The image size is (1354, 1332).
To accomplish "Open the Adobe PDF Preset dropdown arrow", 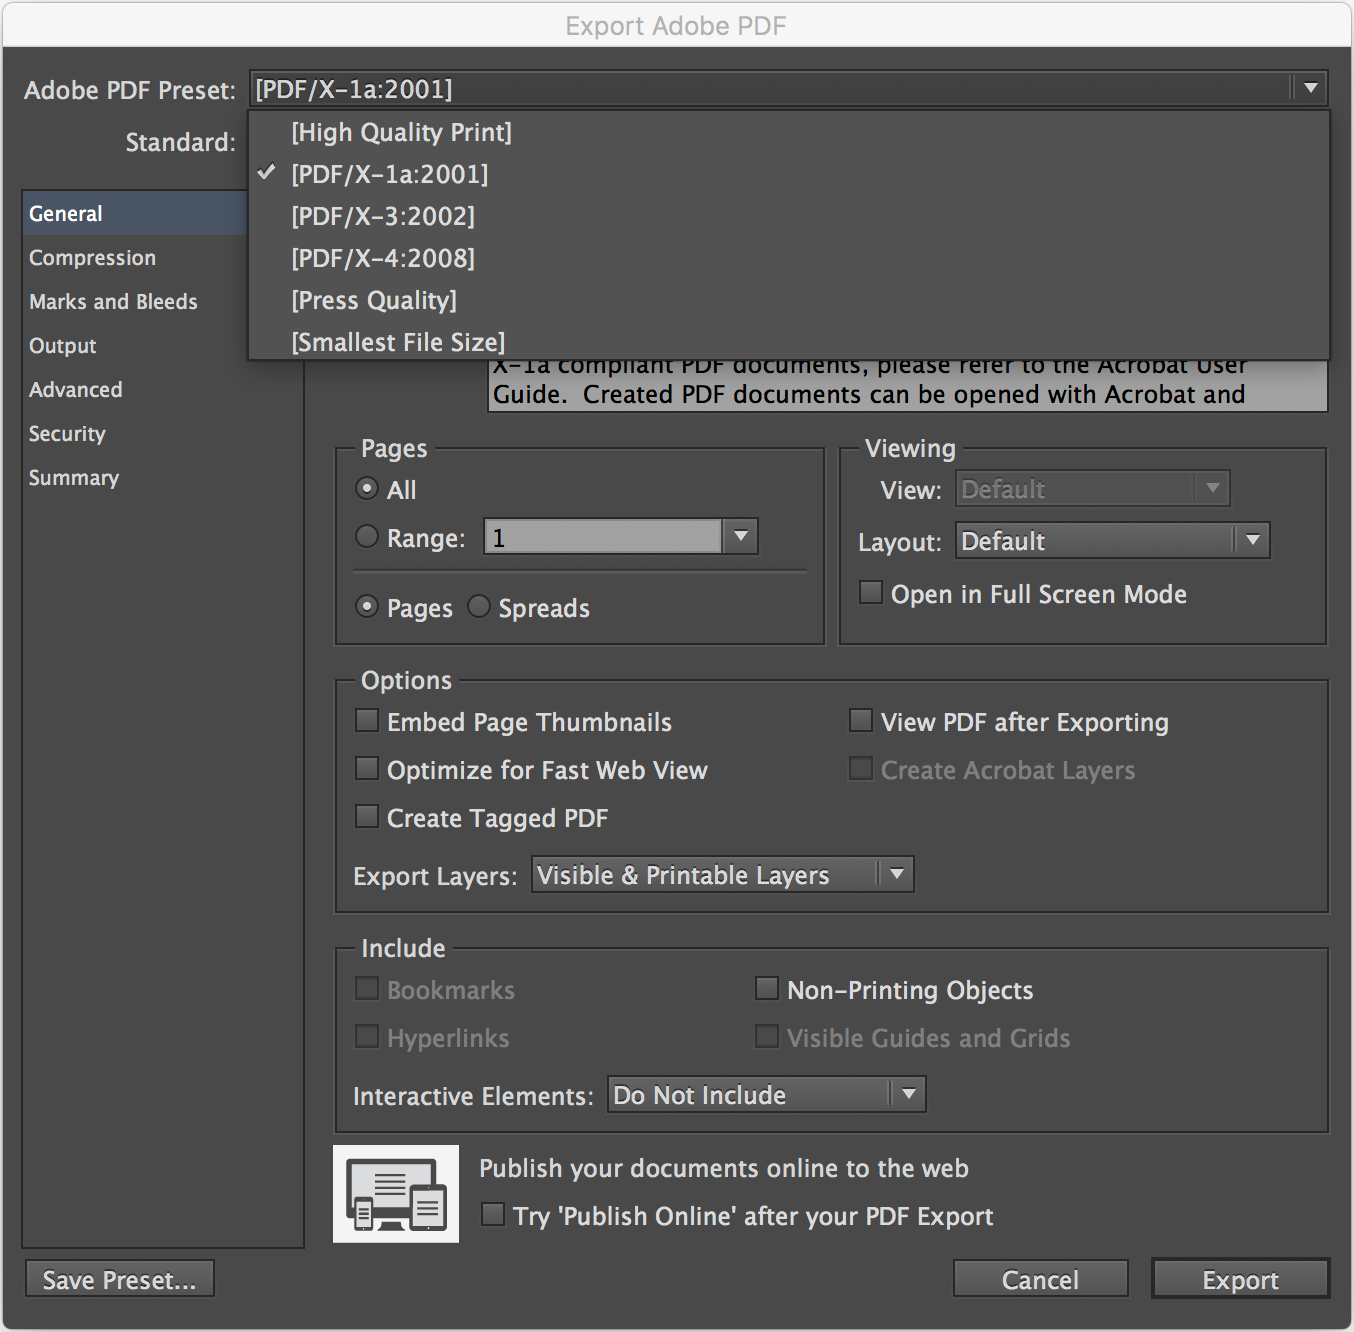I will point(1310,89).
